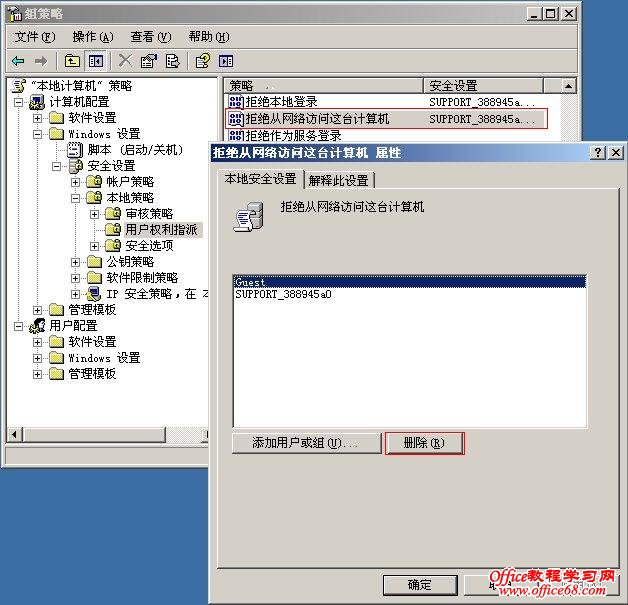Expand the 帐户策略 node

click(75, 182)
